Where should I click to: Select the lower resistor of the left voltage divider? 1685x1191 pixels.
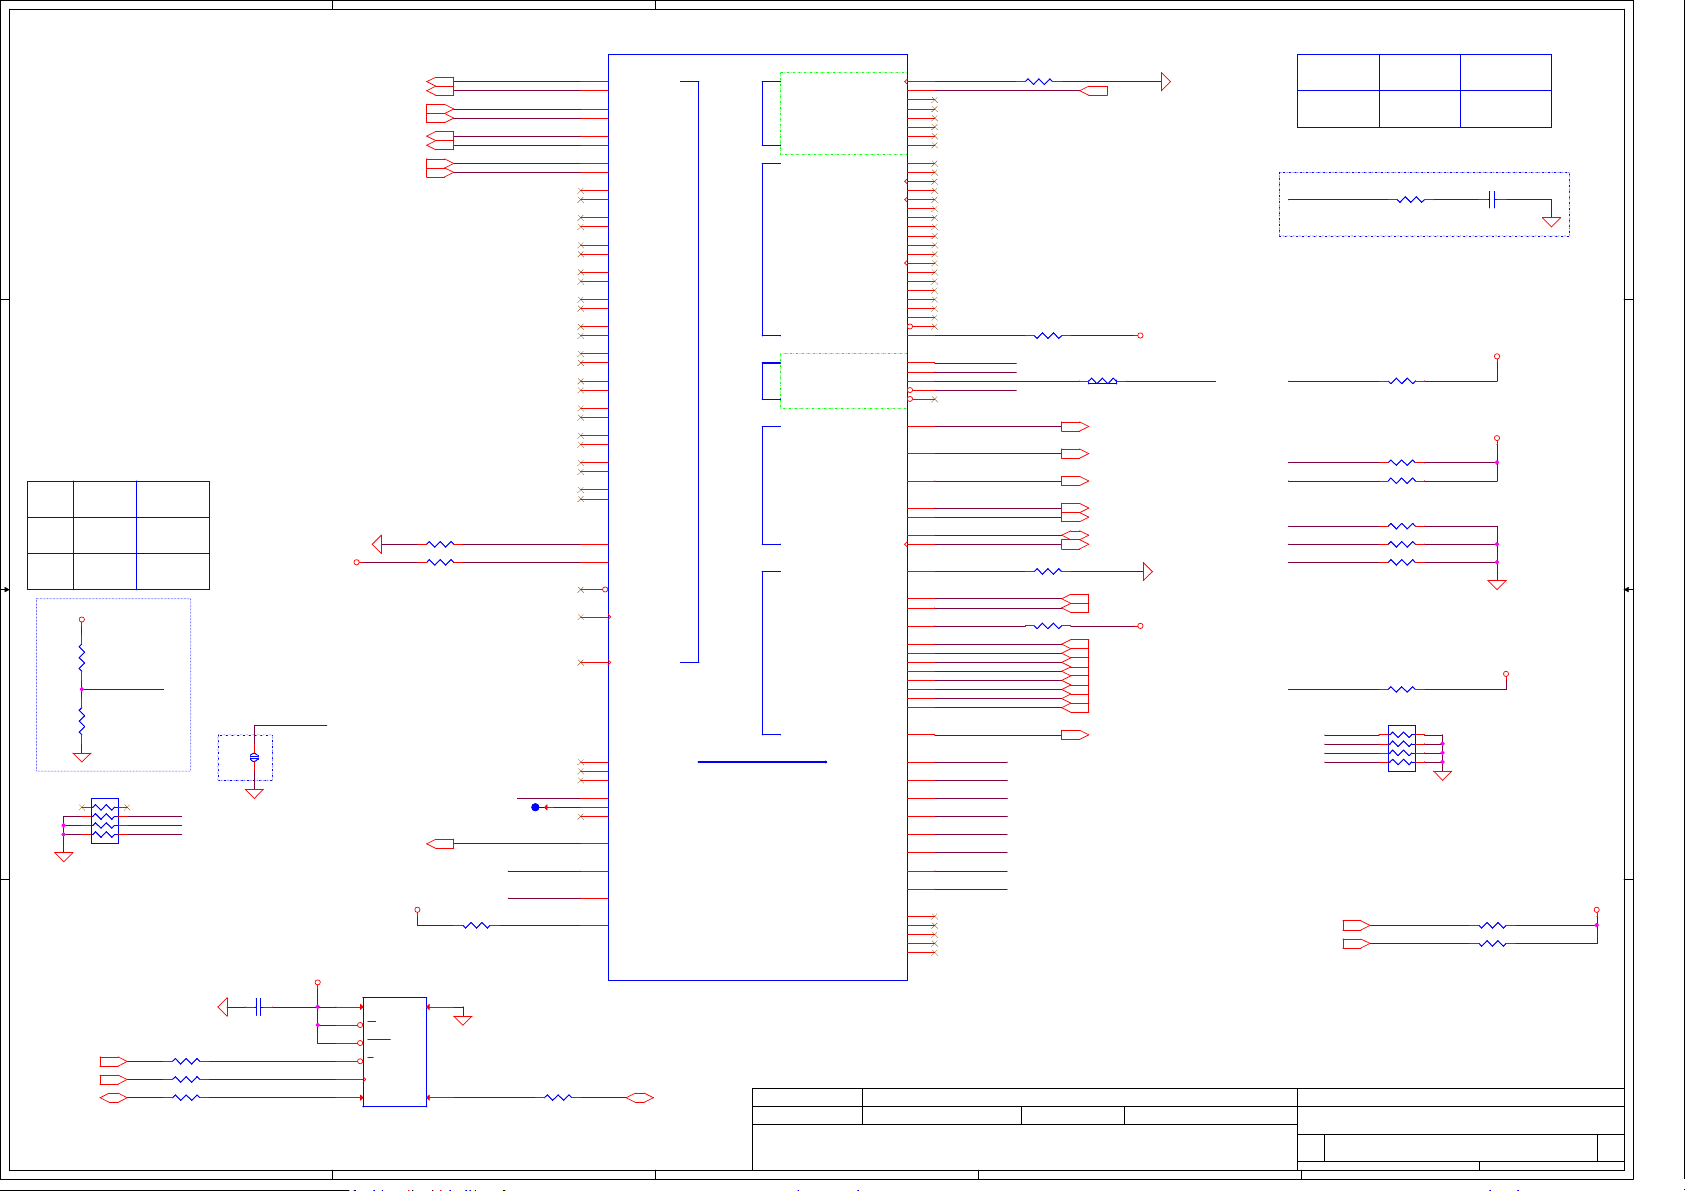[82, 721]
